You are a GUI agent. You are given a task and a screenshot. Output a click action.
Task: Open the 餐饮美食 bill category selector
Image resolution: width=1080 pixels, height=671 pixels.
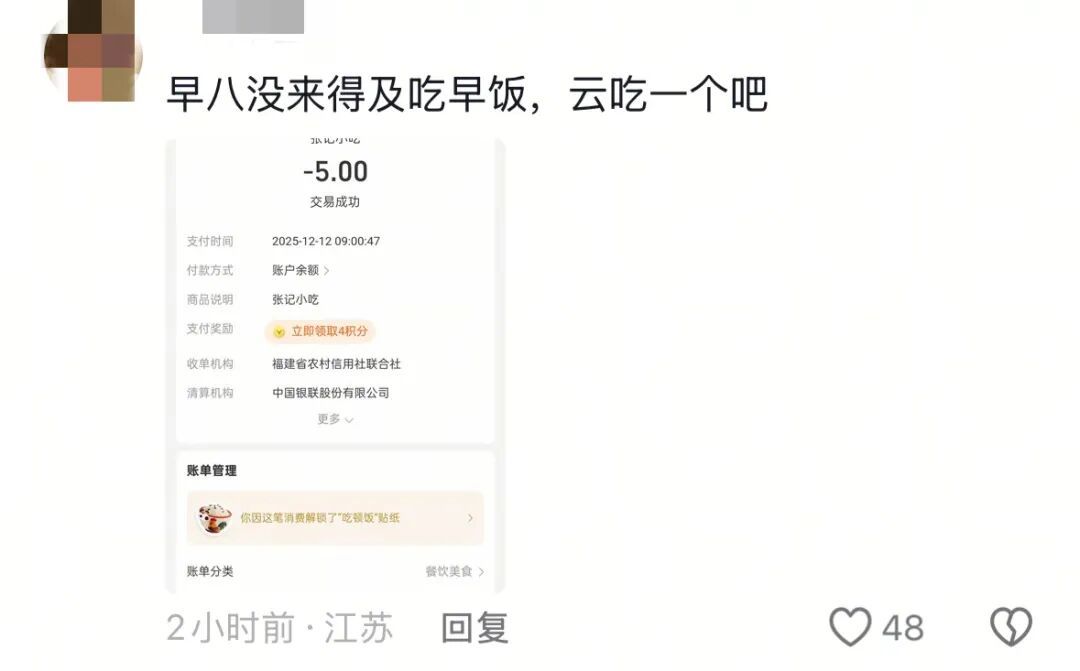455,571
